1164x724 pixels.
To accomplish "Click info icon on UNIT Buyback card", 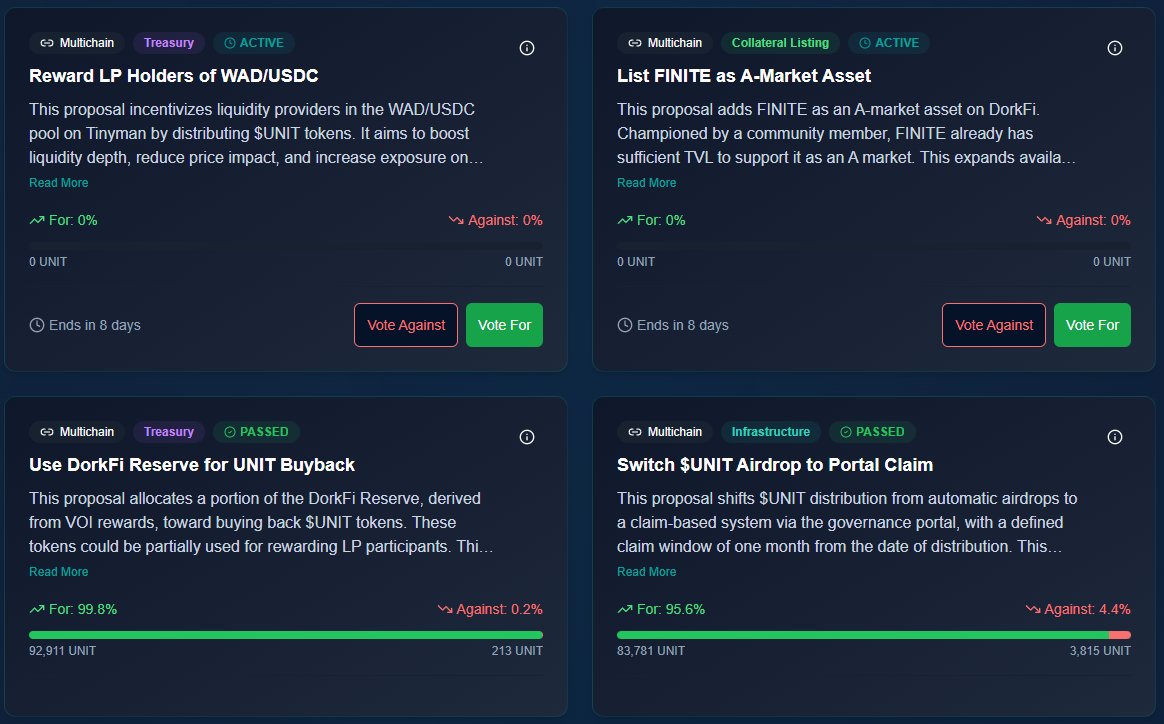I will [527, 437].
